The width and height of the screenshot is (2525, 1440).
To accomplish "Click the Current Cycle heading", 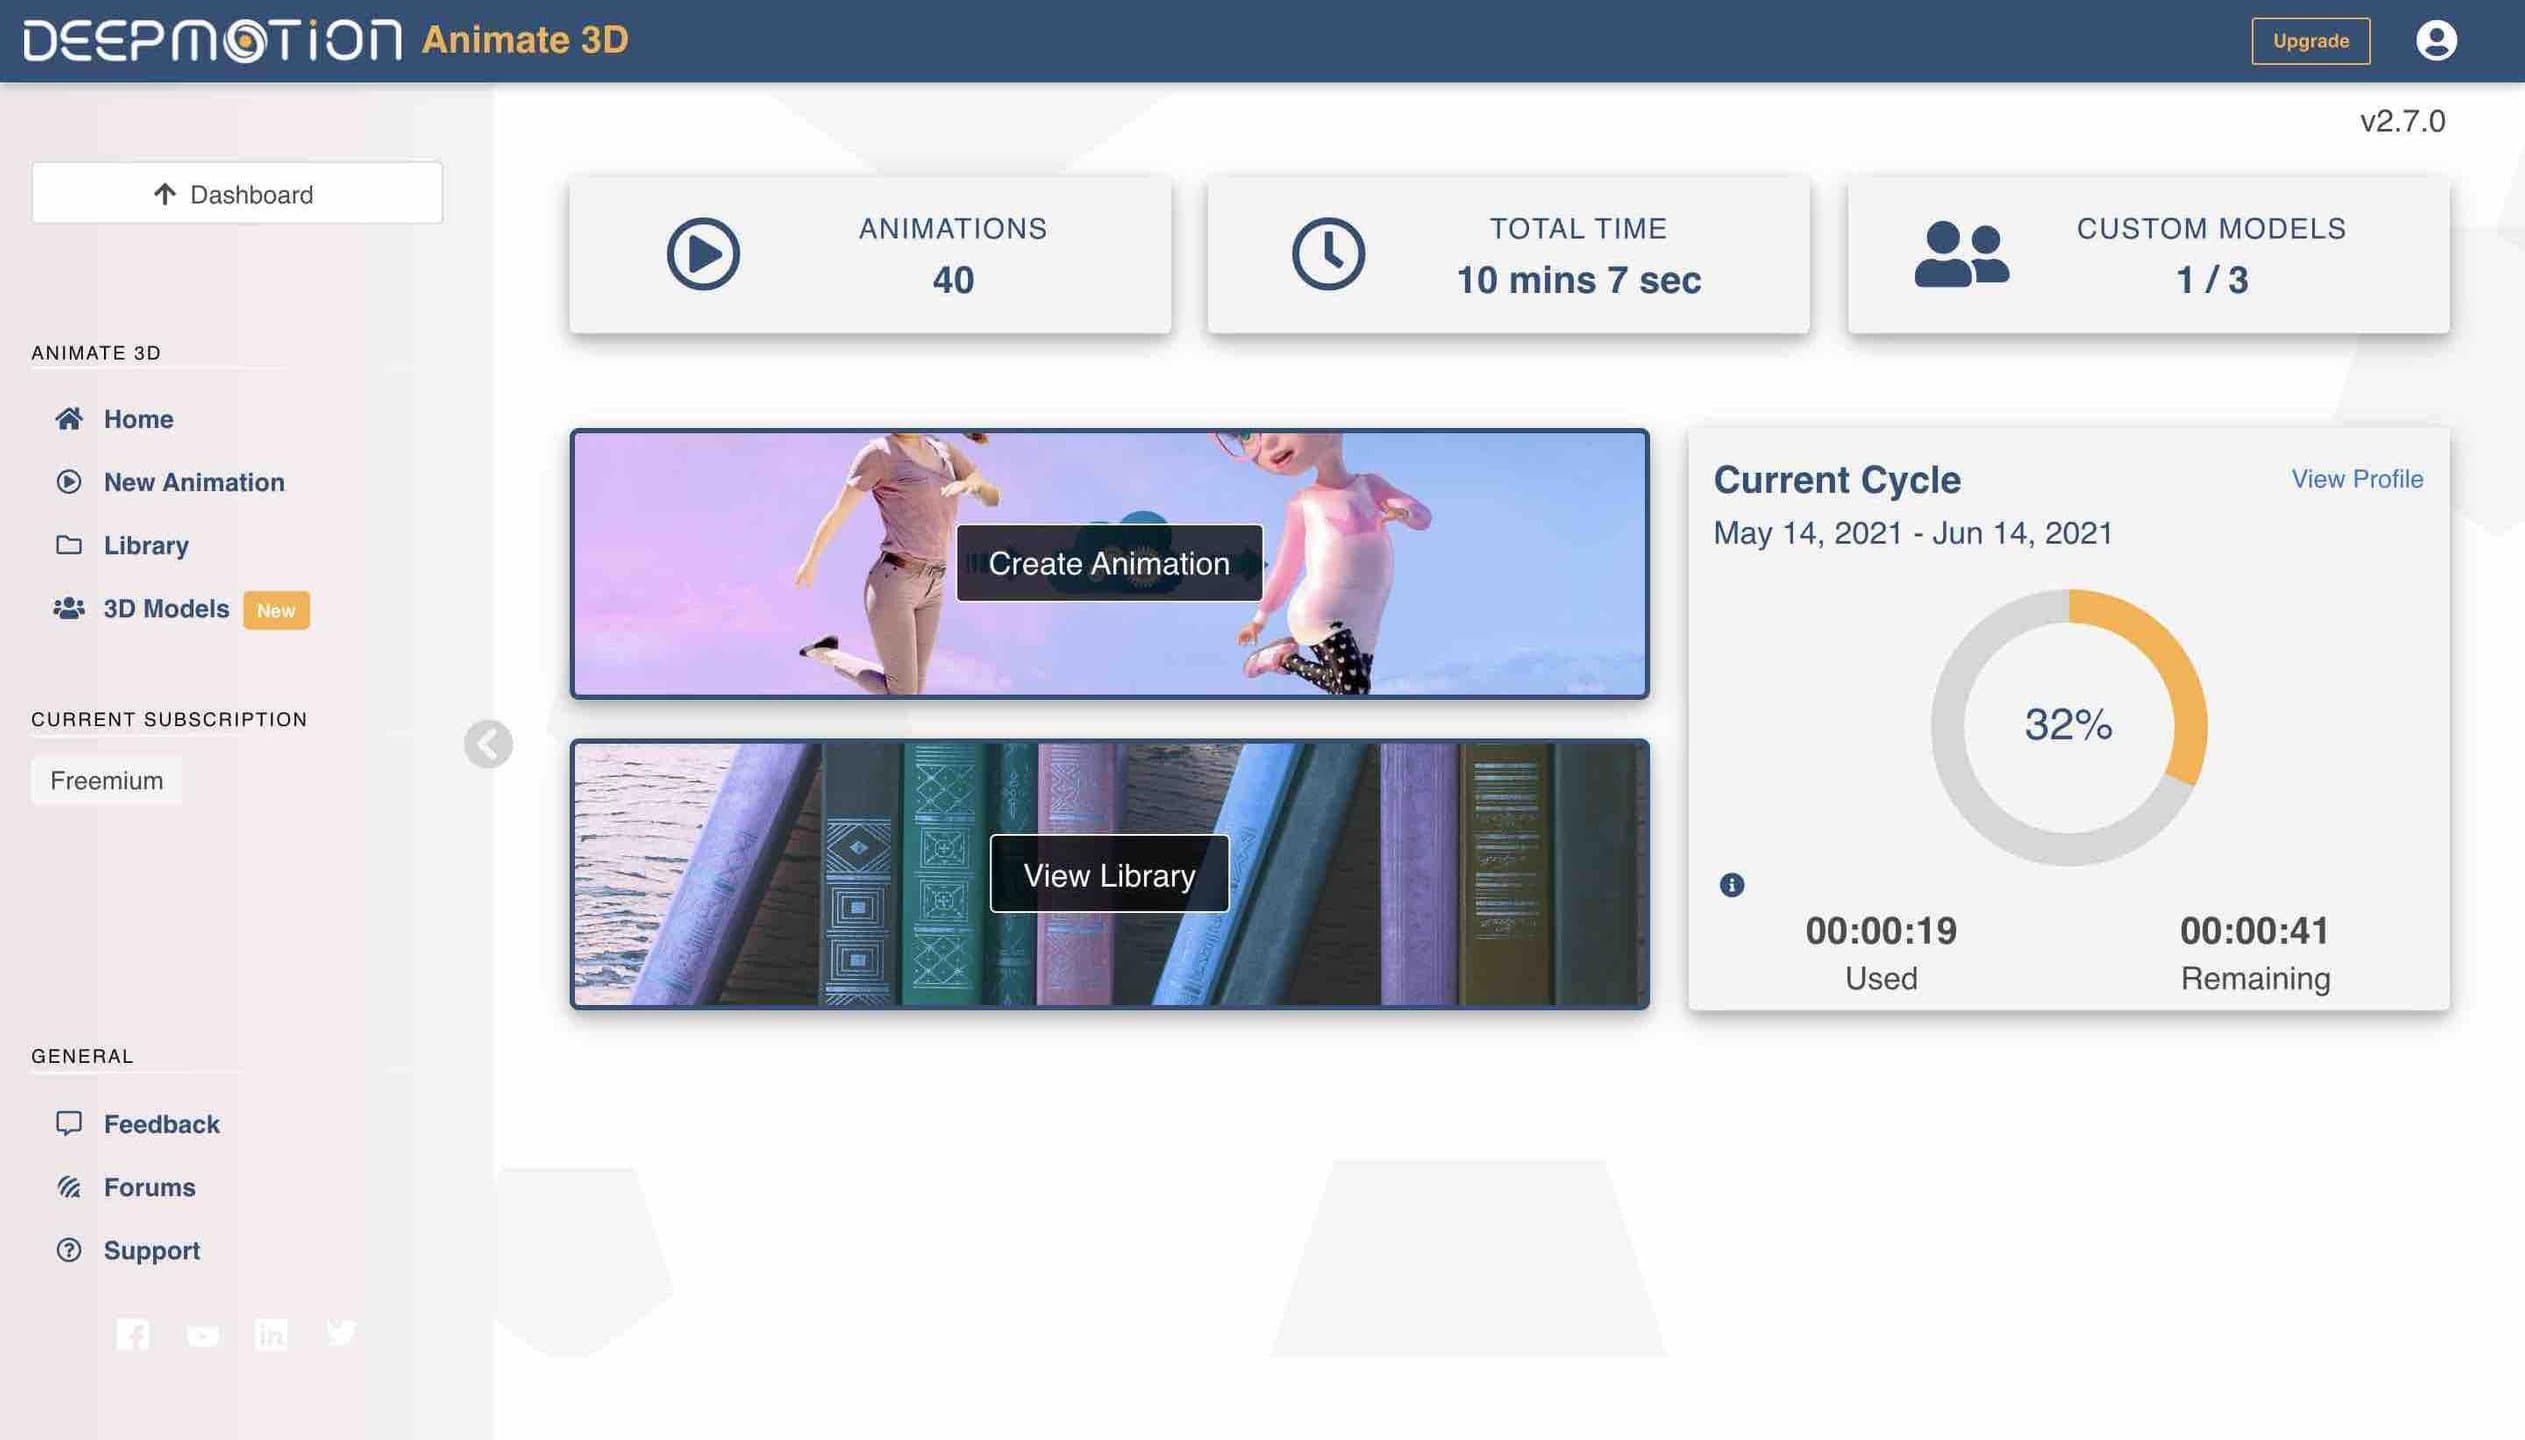I will tap(1837, 480).
